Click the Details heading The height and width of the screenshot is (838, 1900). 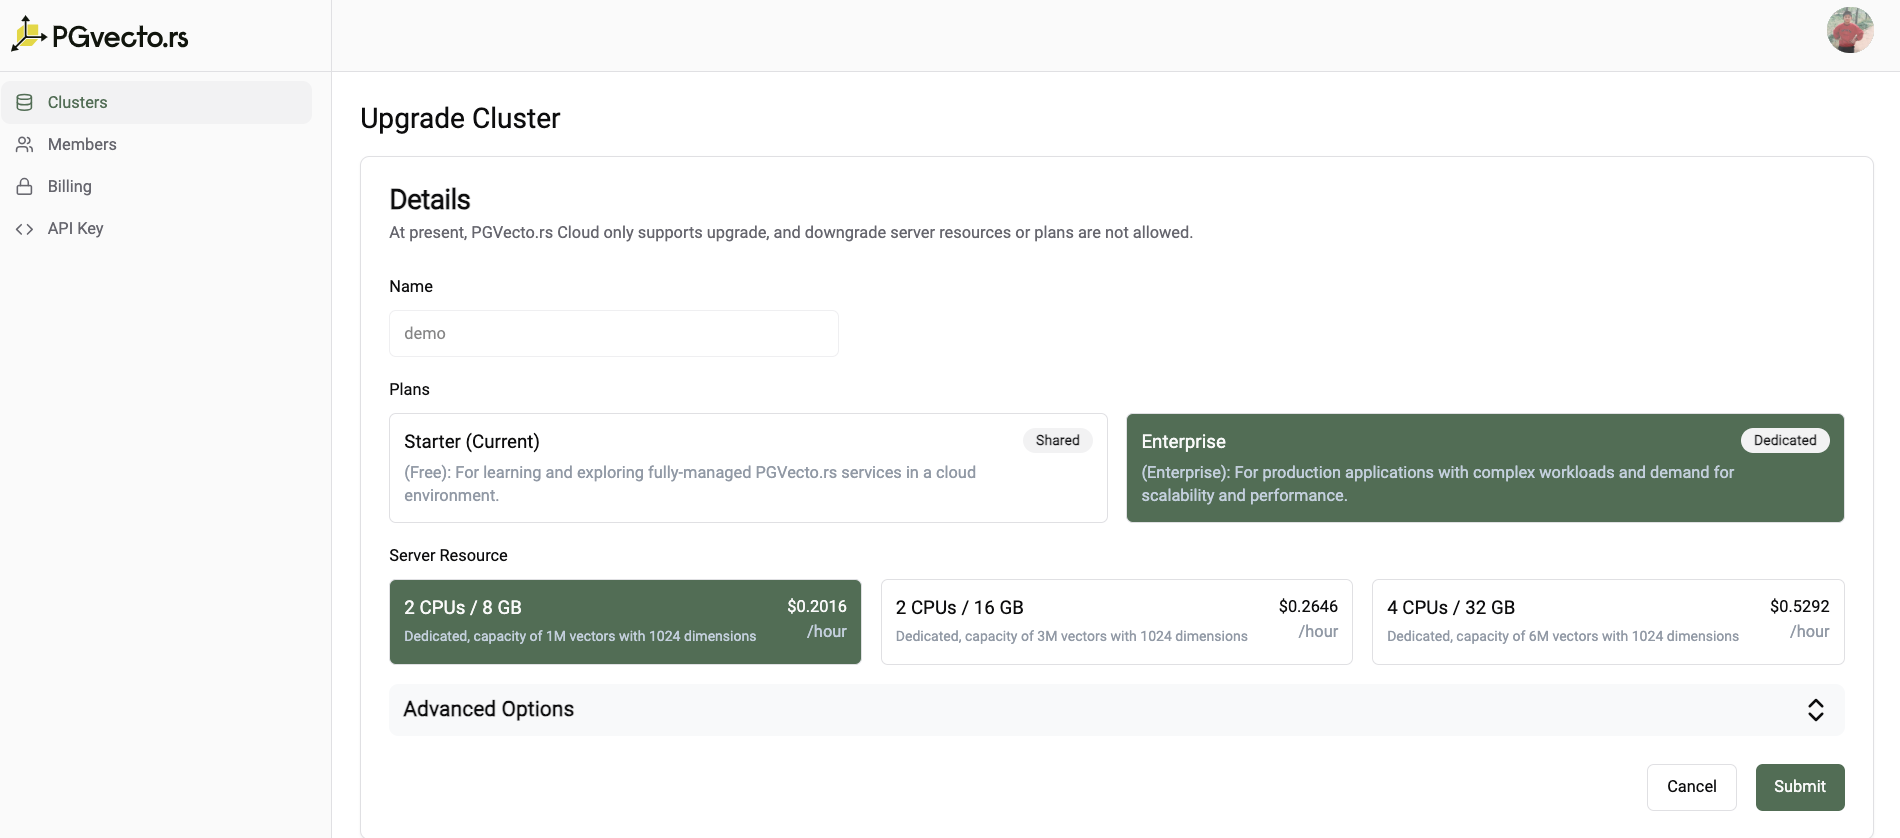click(x=430, y=199)
